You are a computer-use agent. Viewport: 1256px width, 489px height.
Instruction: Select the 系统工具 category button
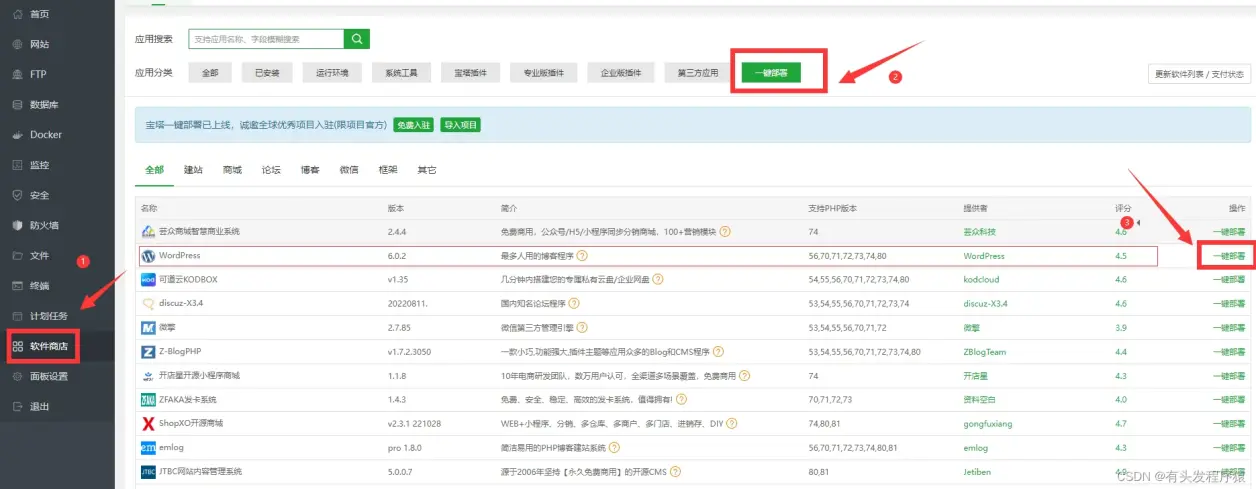tap(401, 73)
